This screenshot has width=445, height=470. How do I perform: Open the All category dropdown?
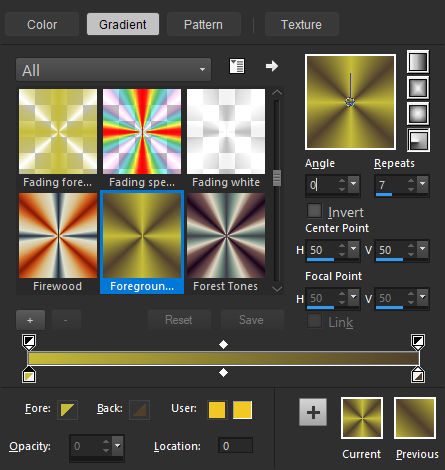113,70
